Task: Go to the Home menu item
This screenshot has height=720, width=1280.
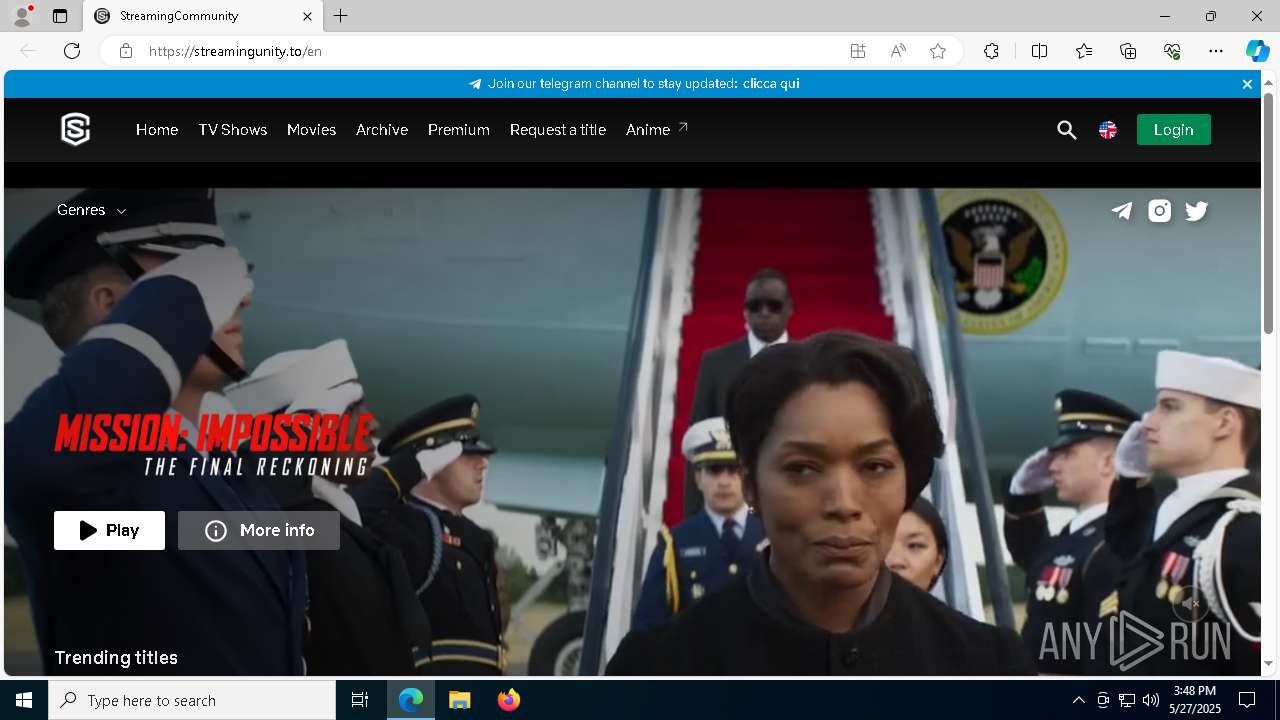Action: click(x=157, y=130)
